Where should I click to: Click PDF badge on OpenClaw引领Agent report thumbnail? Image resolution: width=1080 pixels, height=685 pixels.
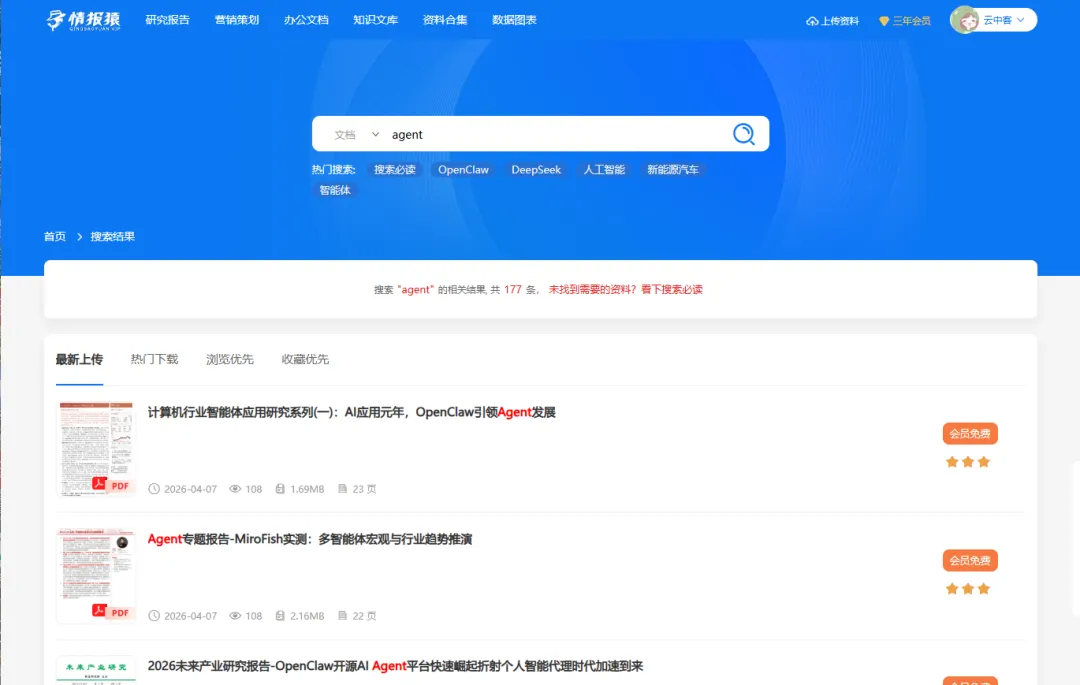(x=112, y=485)
